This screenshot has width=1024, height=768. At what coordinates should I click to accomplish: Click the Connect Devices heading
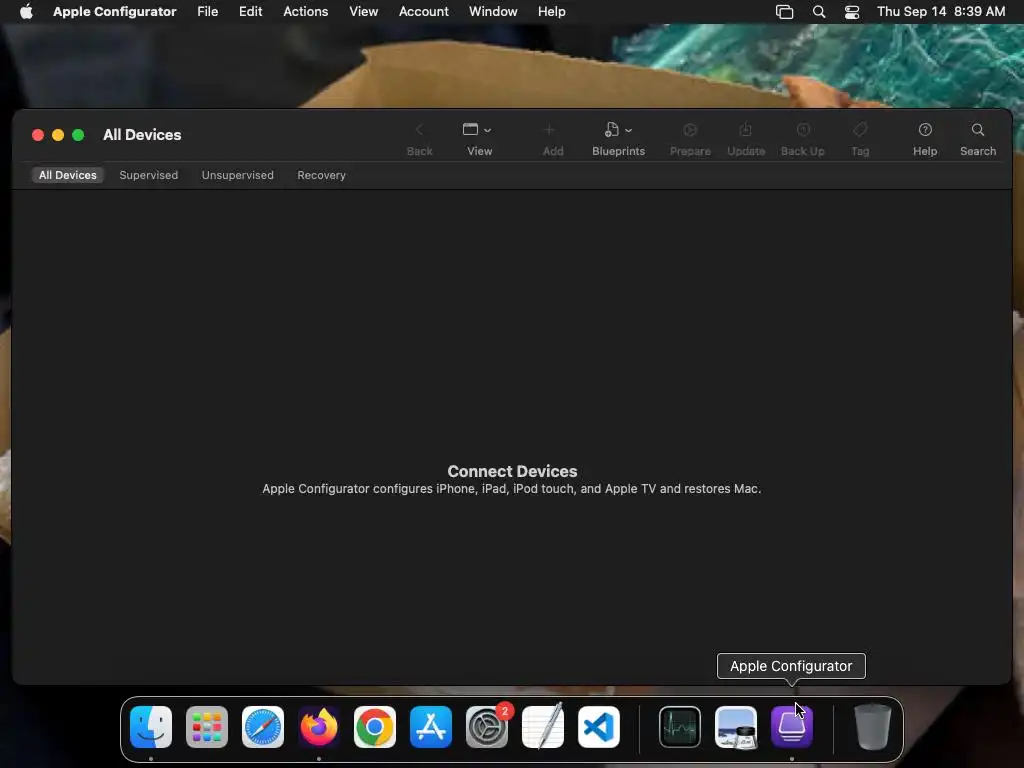point(512,471)
